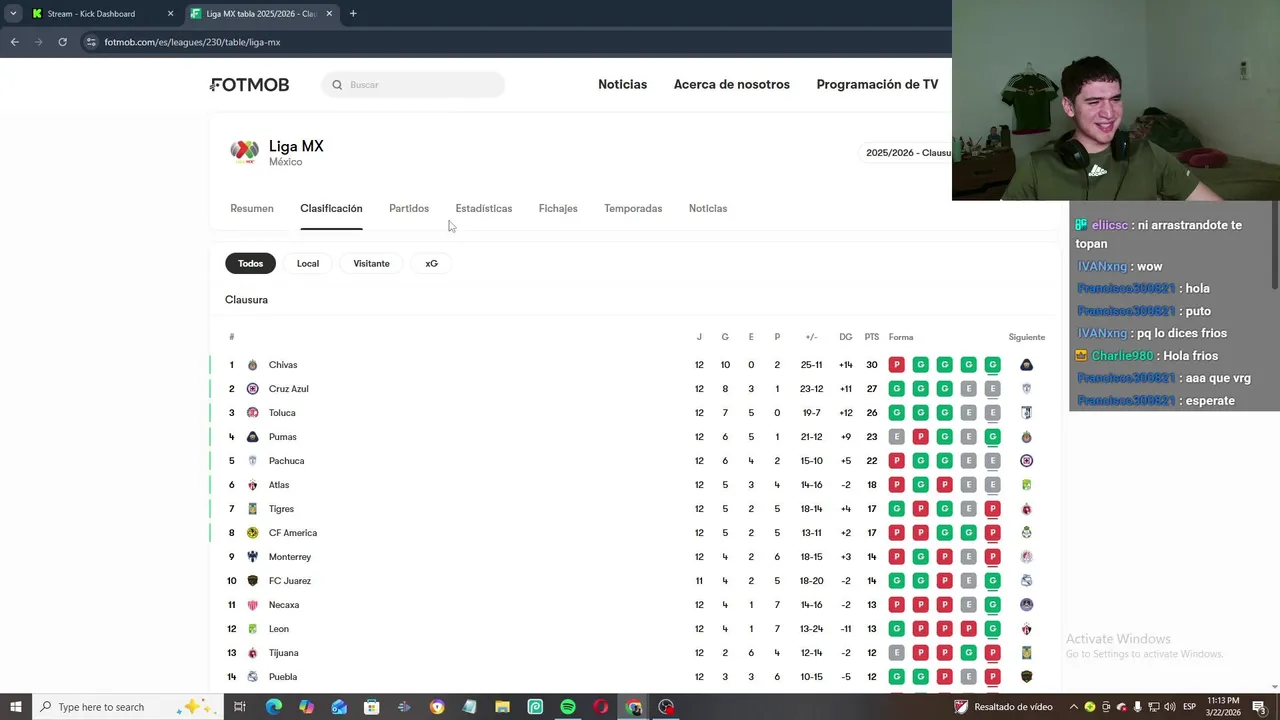Image resolution: width=1280 pixels, height=720 pixels.
Task: Click the Liga MX league logo
Action: 244,151
